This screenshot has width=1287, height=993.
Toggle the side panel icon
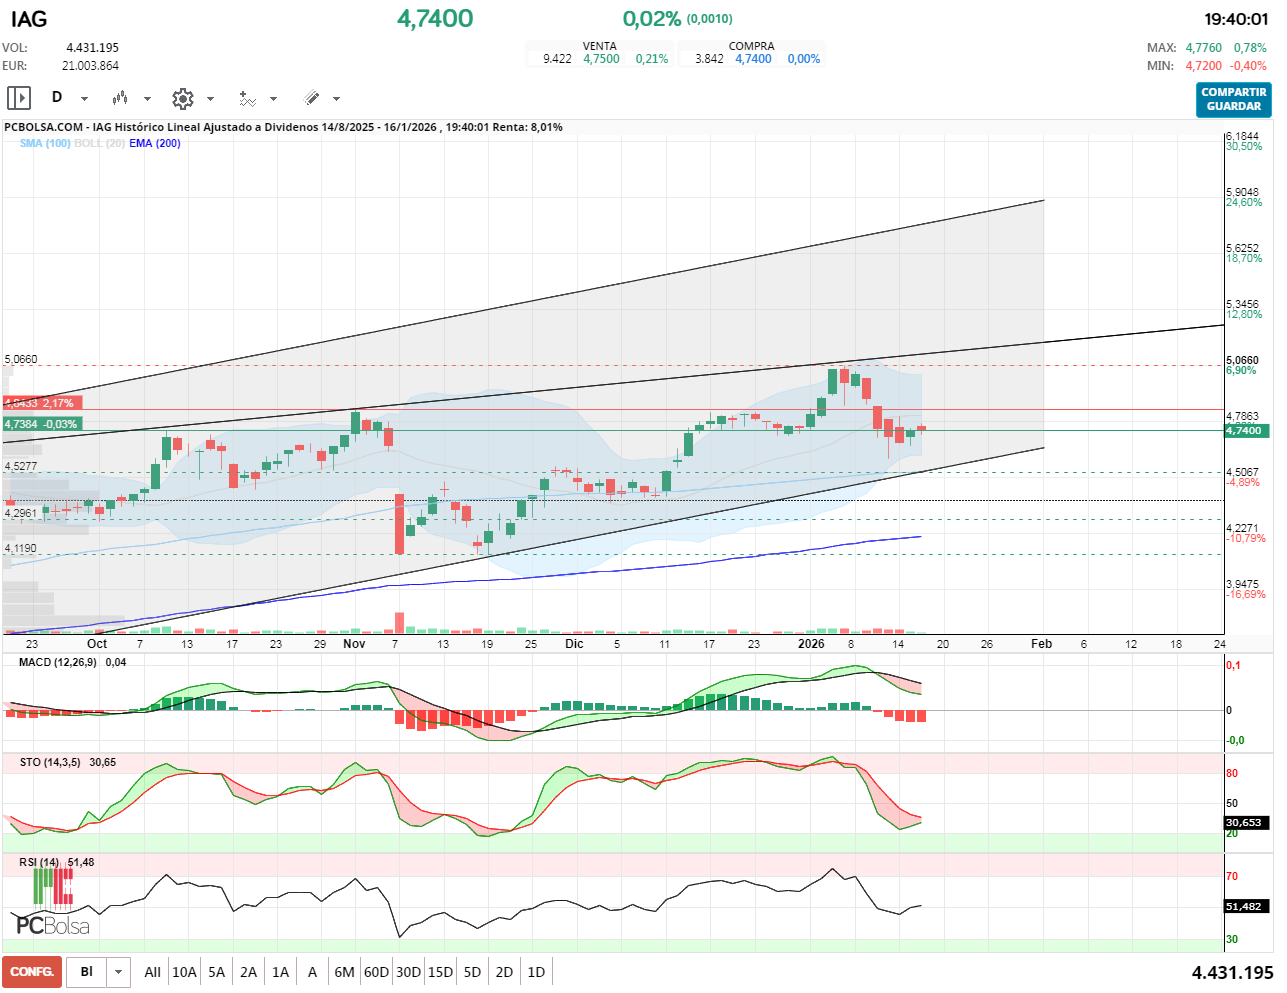coord(19,98)
